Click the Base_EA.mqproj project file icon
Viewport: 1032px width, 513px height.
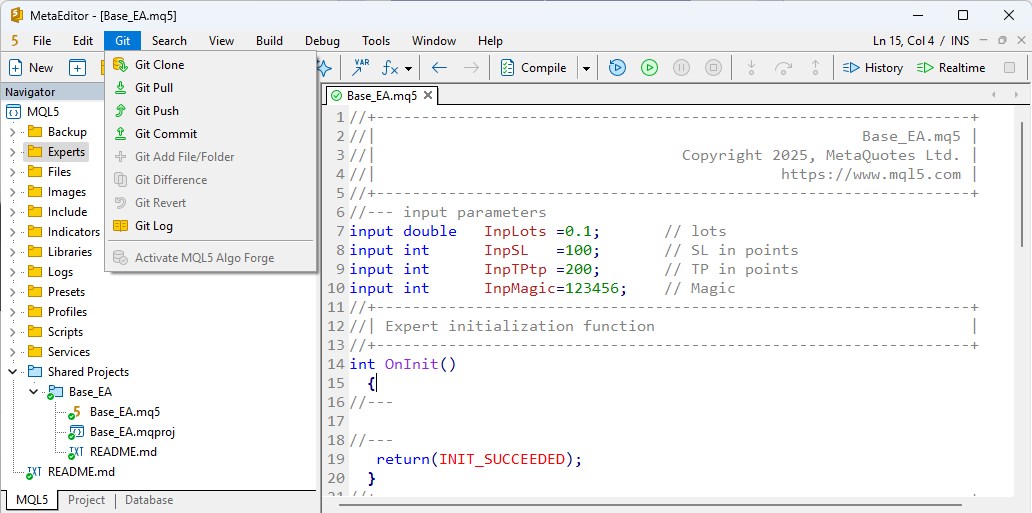pos(76,432)
